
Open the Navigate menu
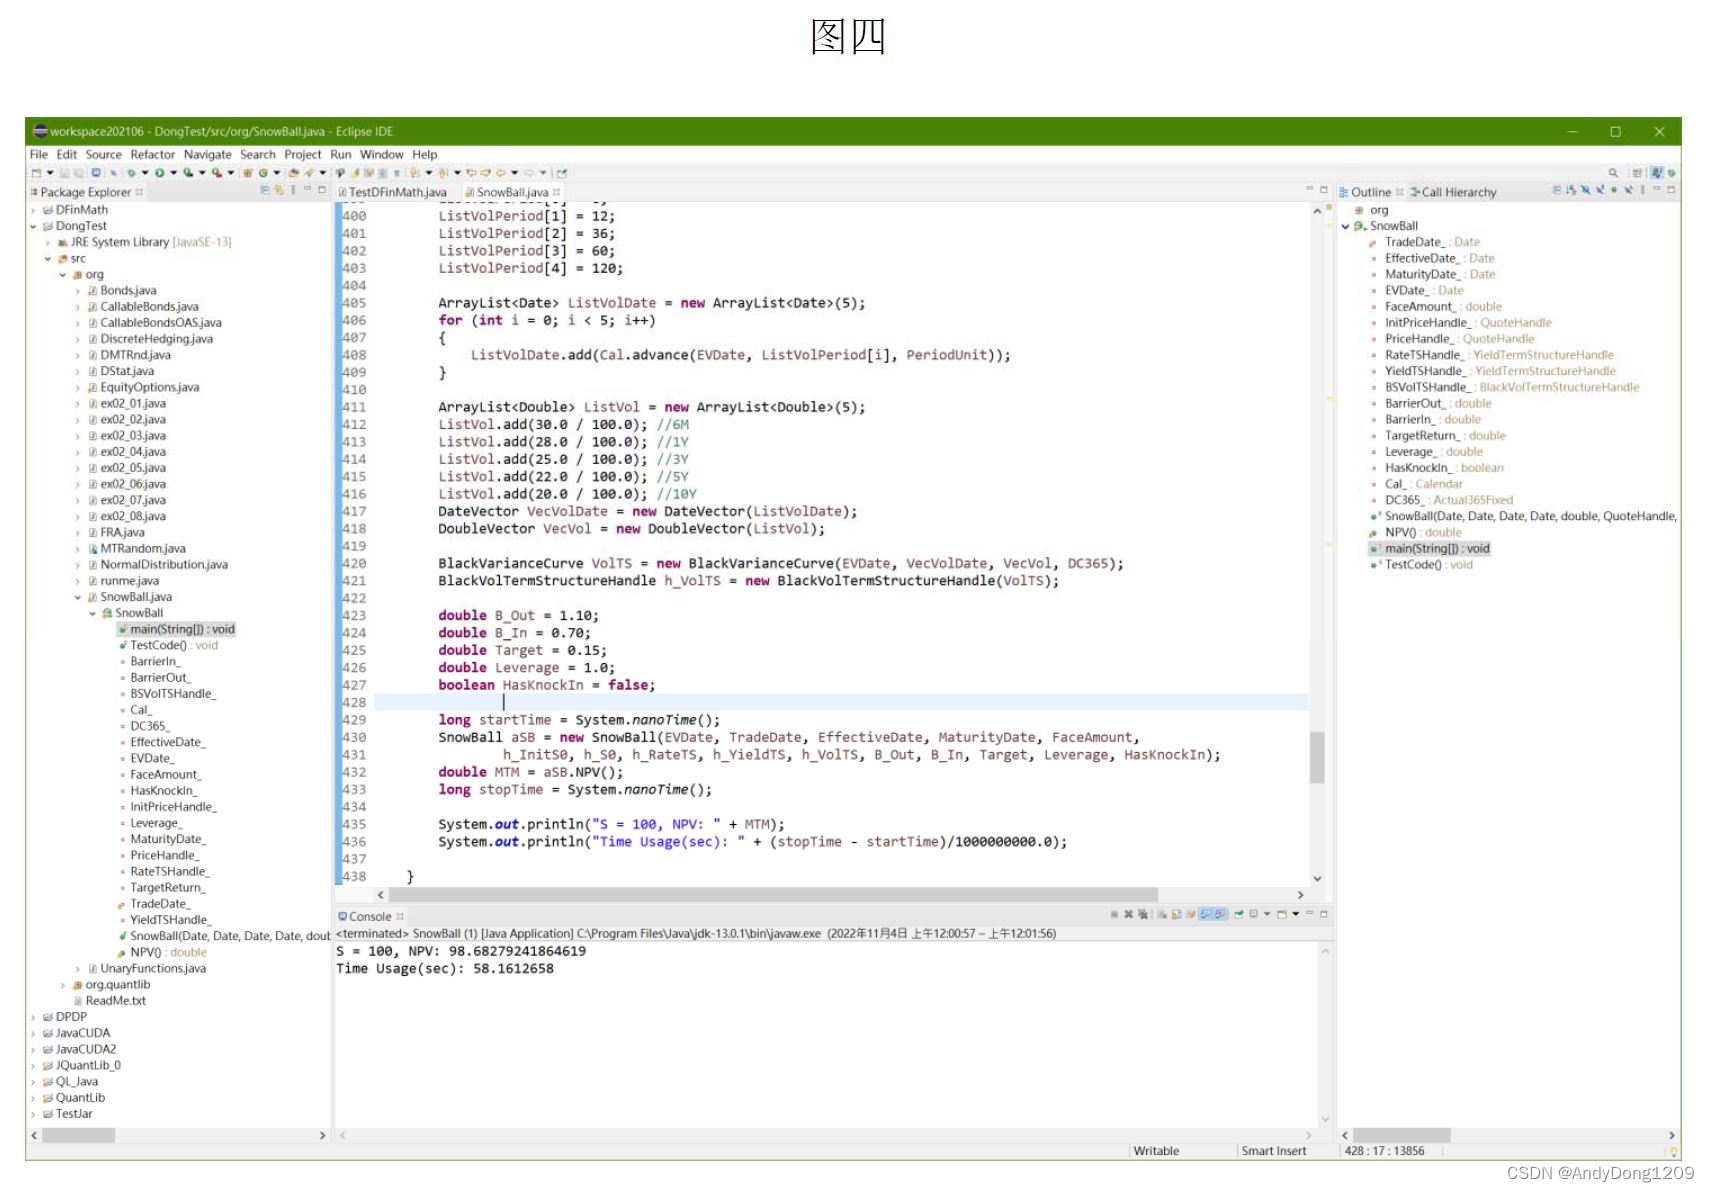pos(207,154)
